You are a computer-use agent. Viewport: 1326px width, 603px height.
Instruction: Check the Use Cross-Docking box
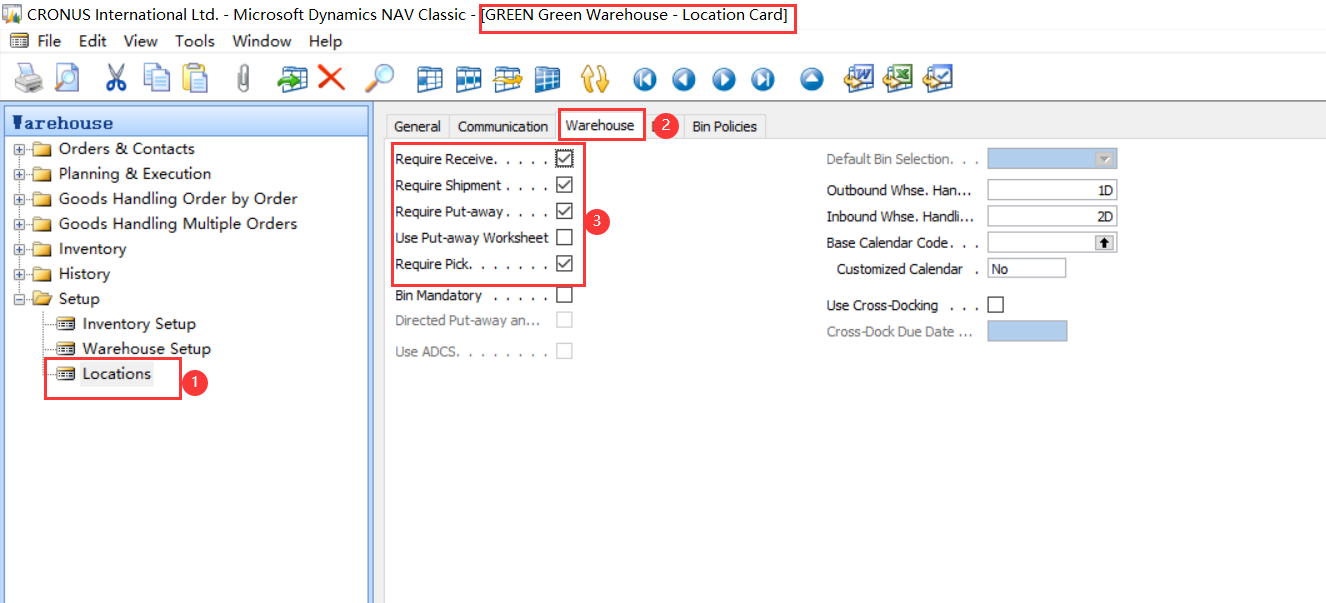[x=995, y=305]
